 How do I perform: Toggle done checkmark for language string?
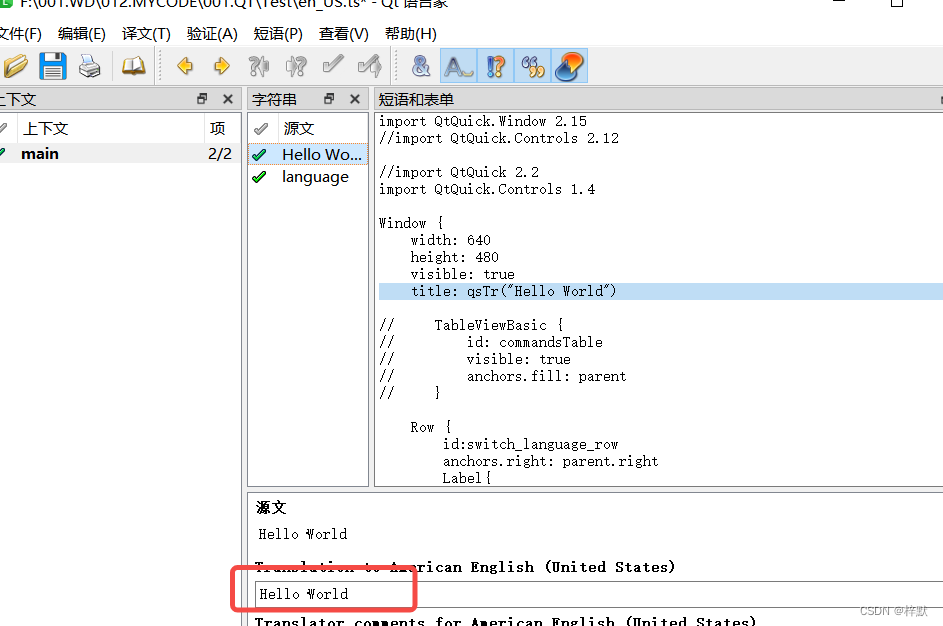[259, 177]
